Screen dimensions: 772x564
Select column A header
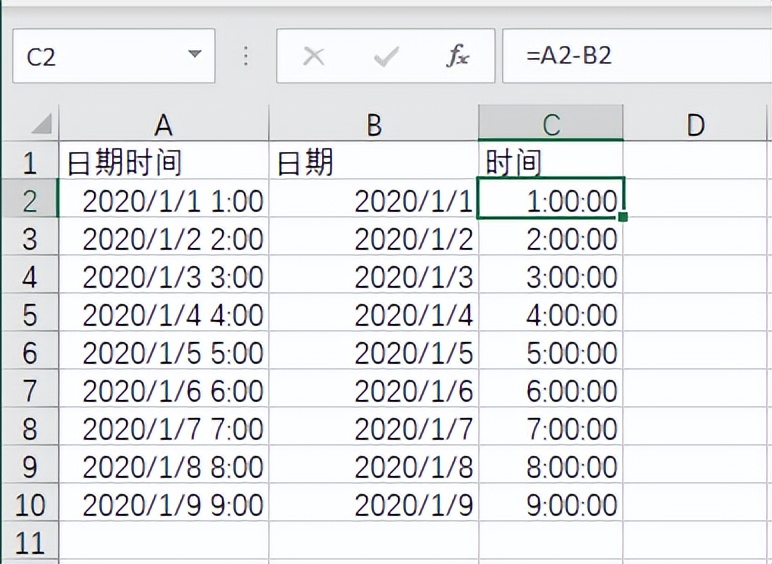(164, 124)
